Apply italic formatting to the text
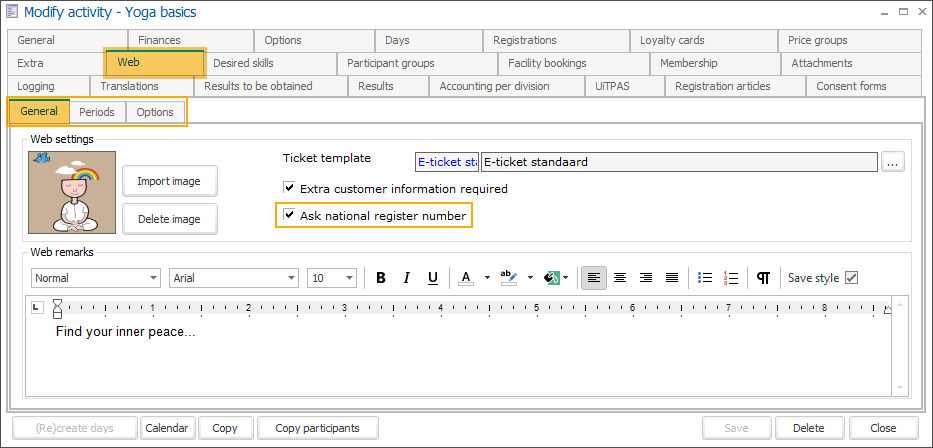 (x=407, y=278)
